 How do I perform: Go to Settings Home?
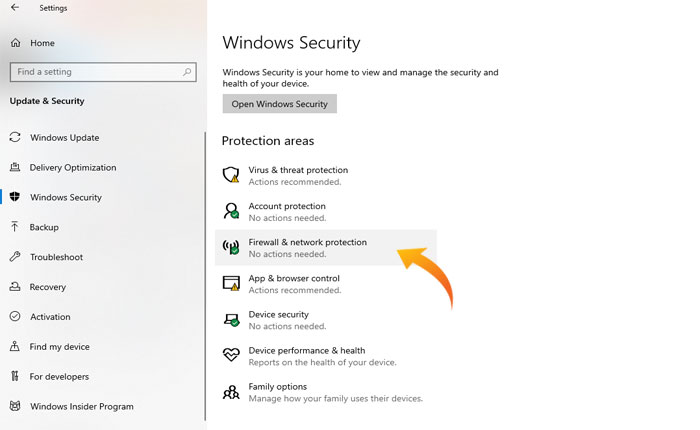(x=42, y=43)
